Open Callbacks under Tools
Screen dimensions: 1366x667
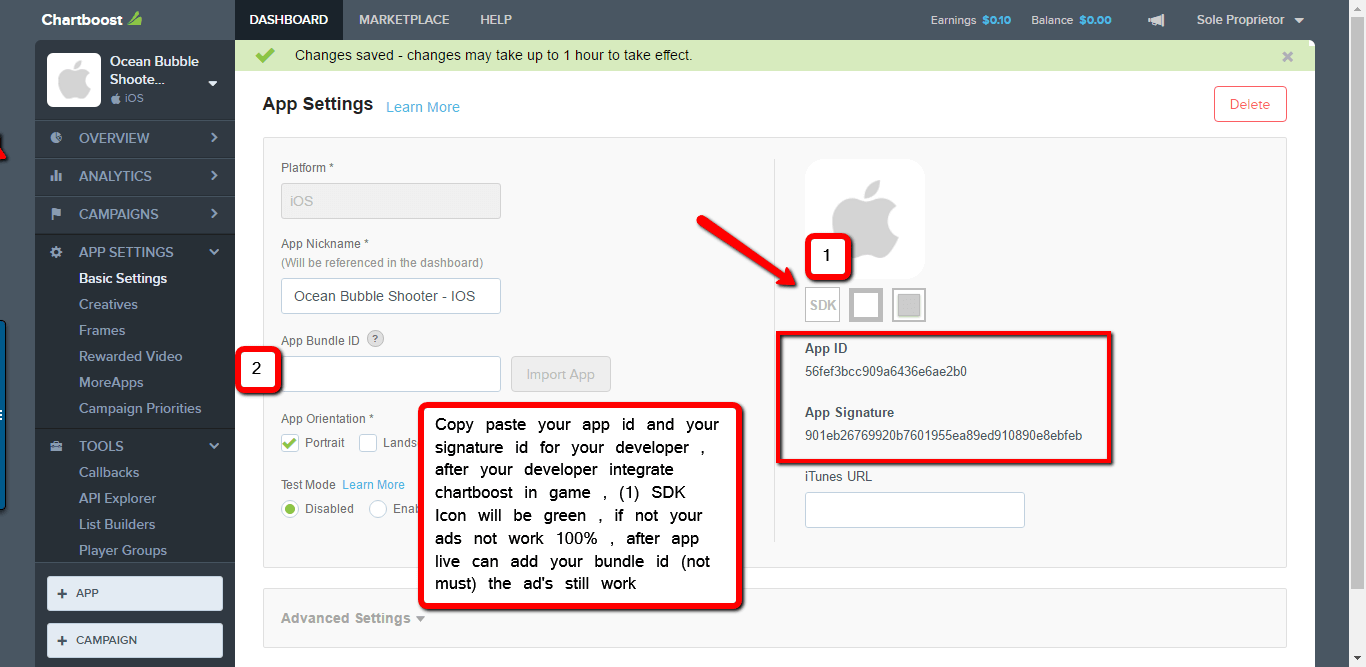pos(109,472)
